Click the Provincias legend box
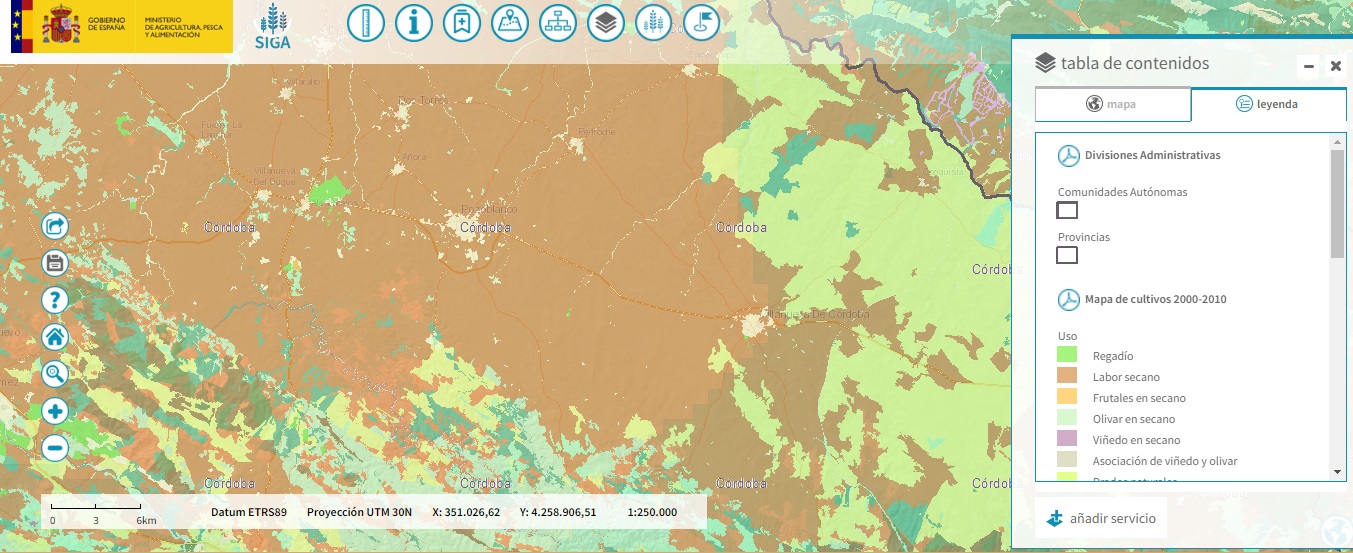This screenshot has width=1353, height=553. point(1067,255)
